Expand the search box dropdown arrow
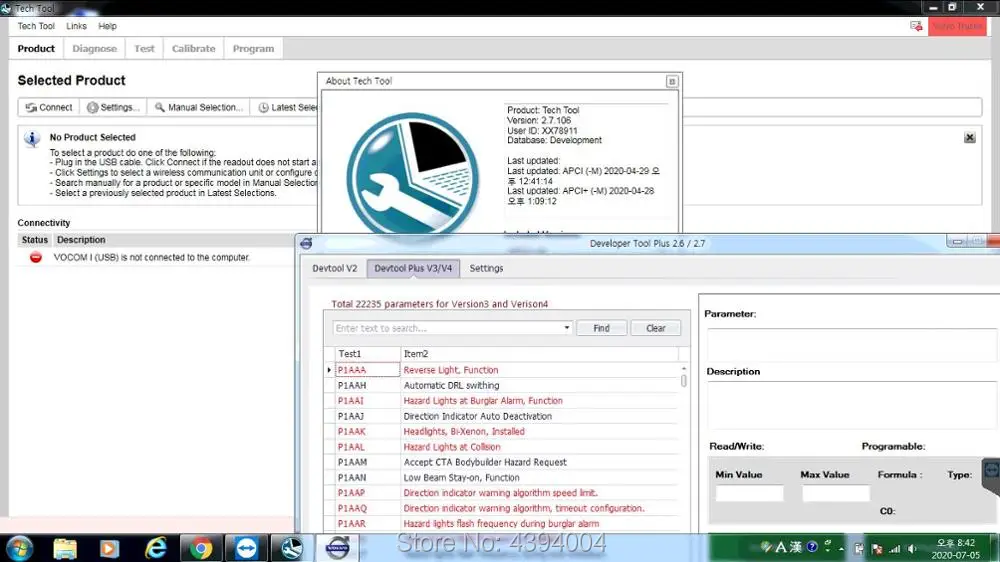Screen dimensions: 1000x562 (566, 328)
